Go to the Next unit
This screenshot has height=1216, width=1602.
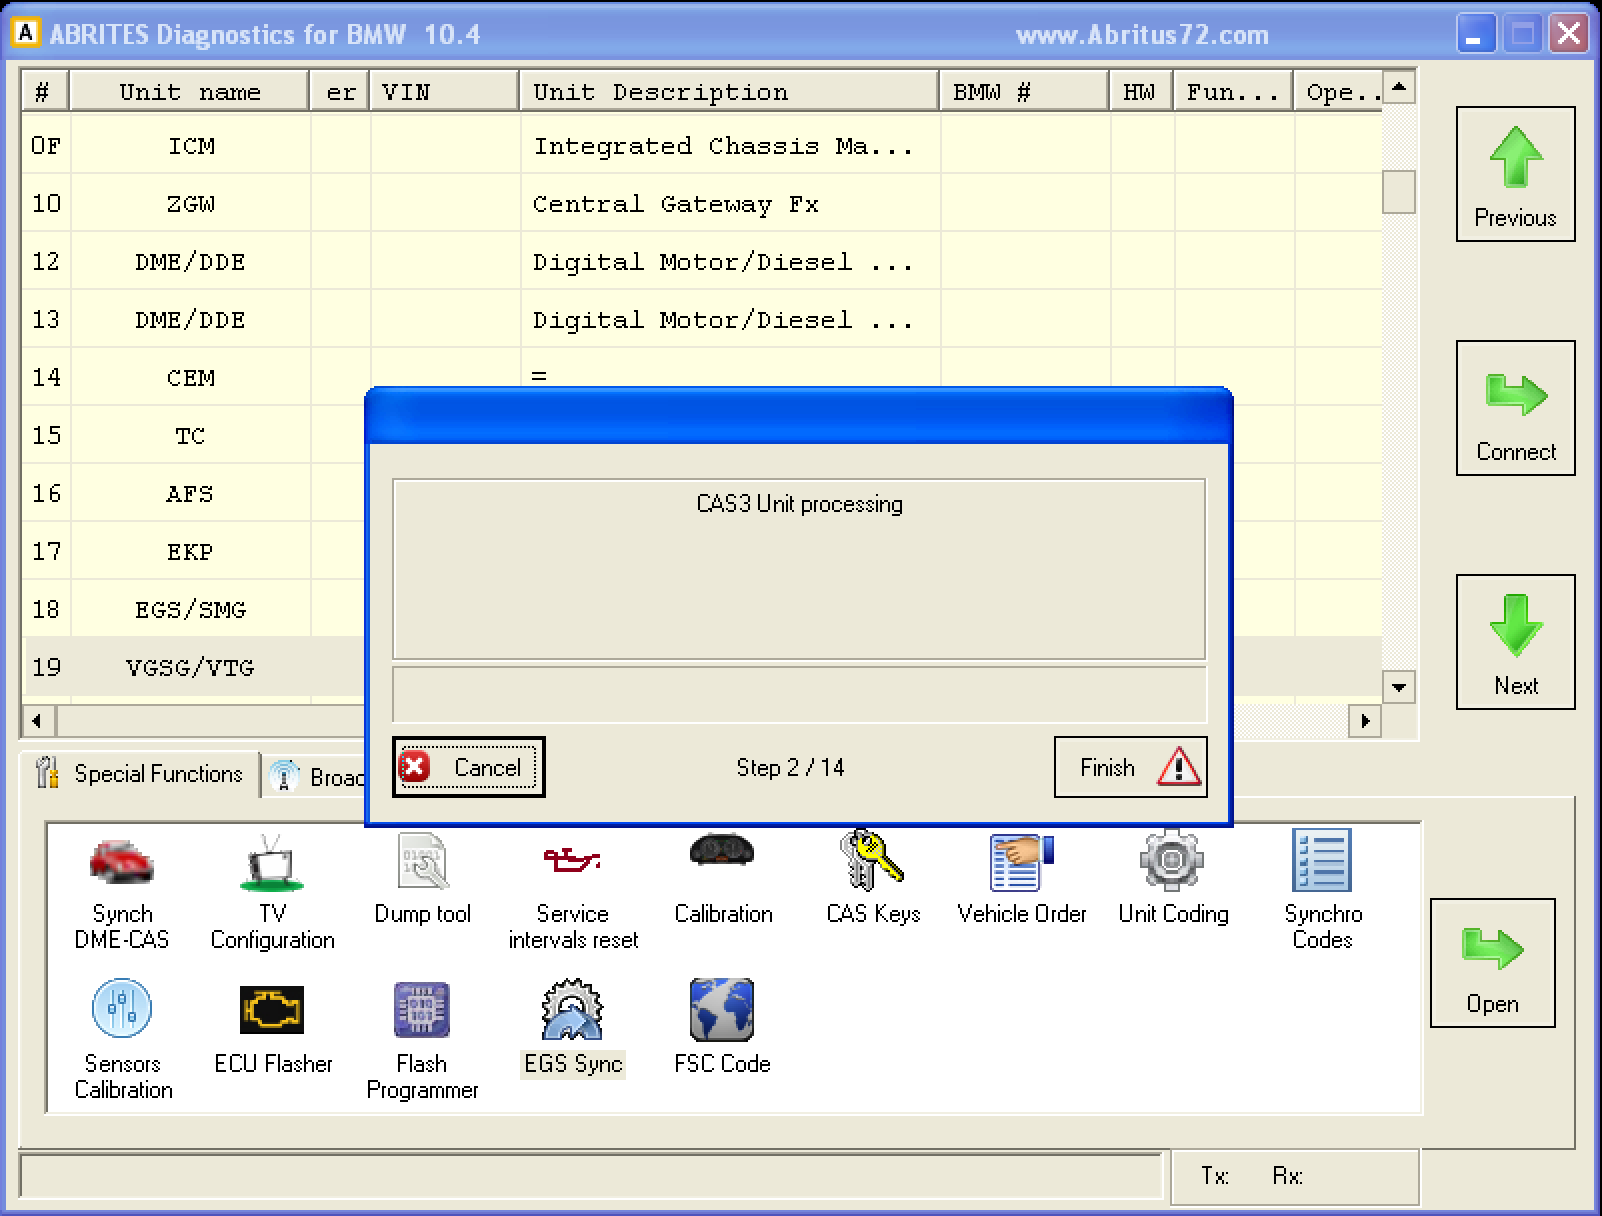tap(1515, 642)
